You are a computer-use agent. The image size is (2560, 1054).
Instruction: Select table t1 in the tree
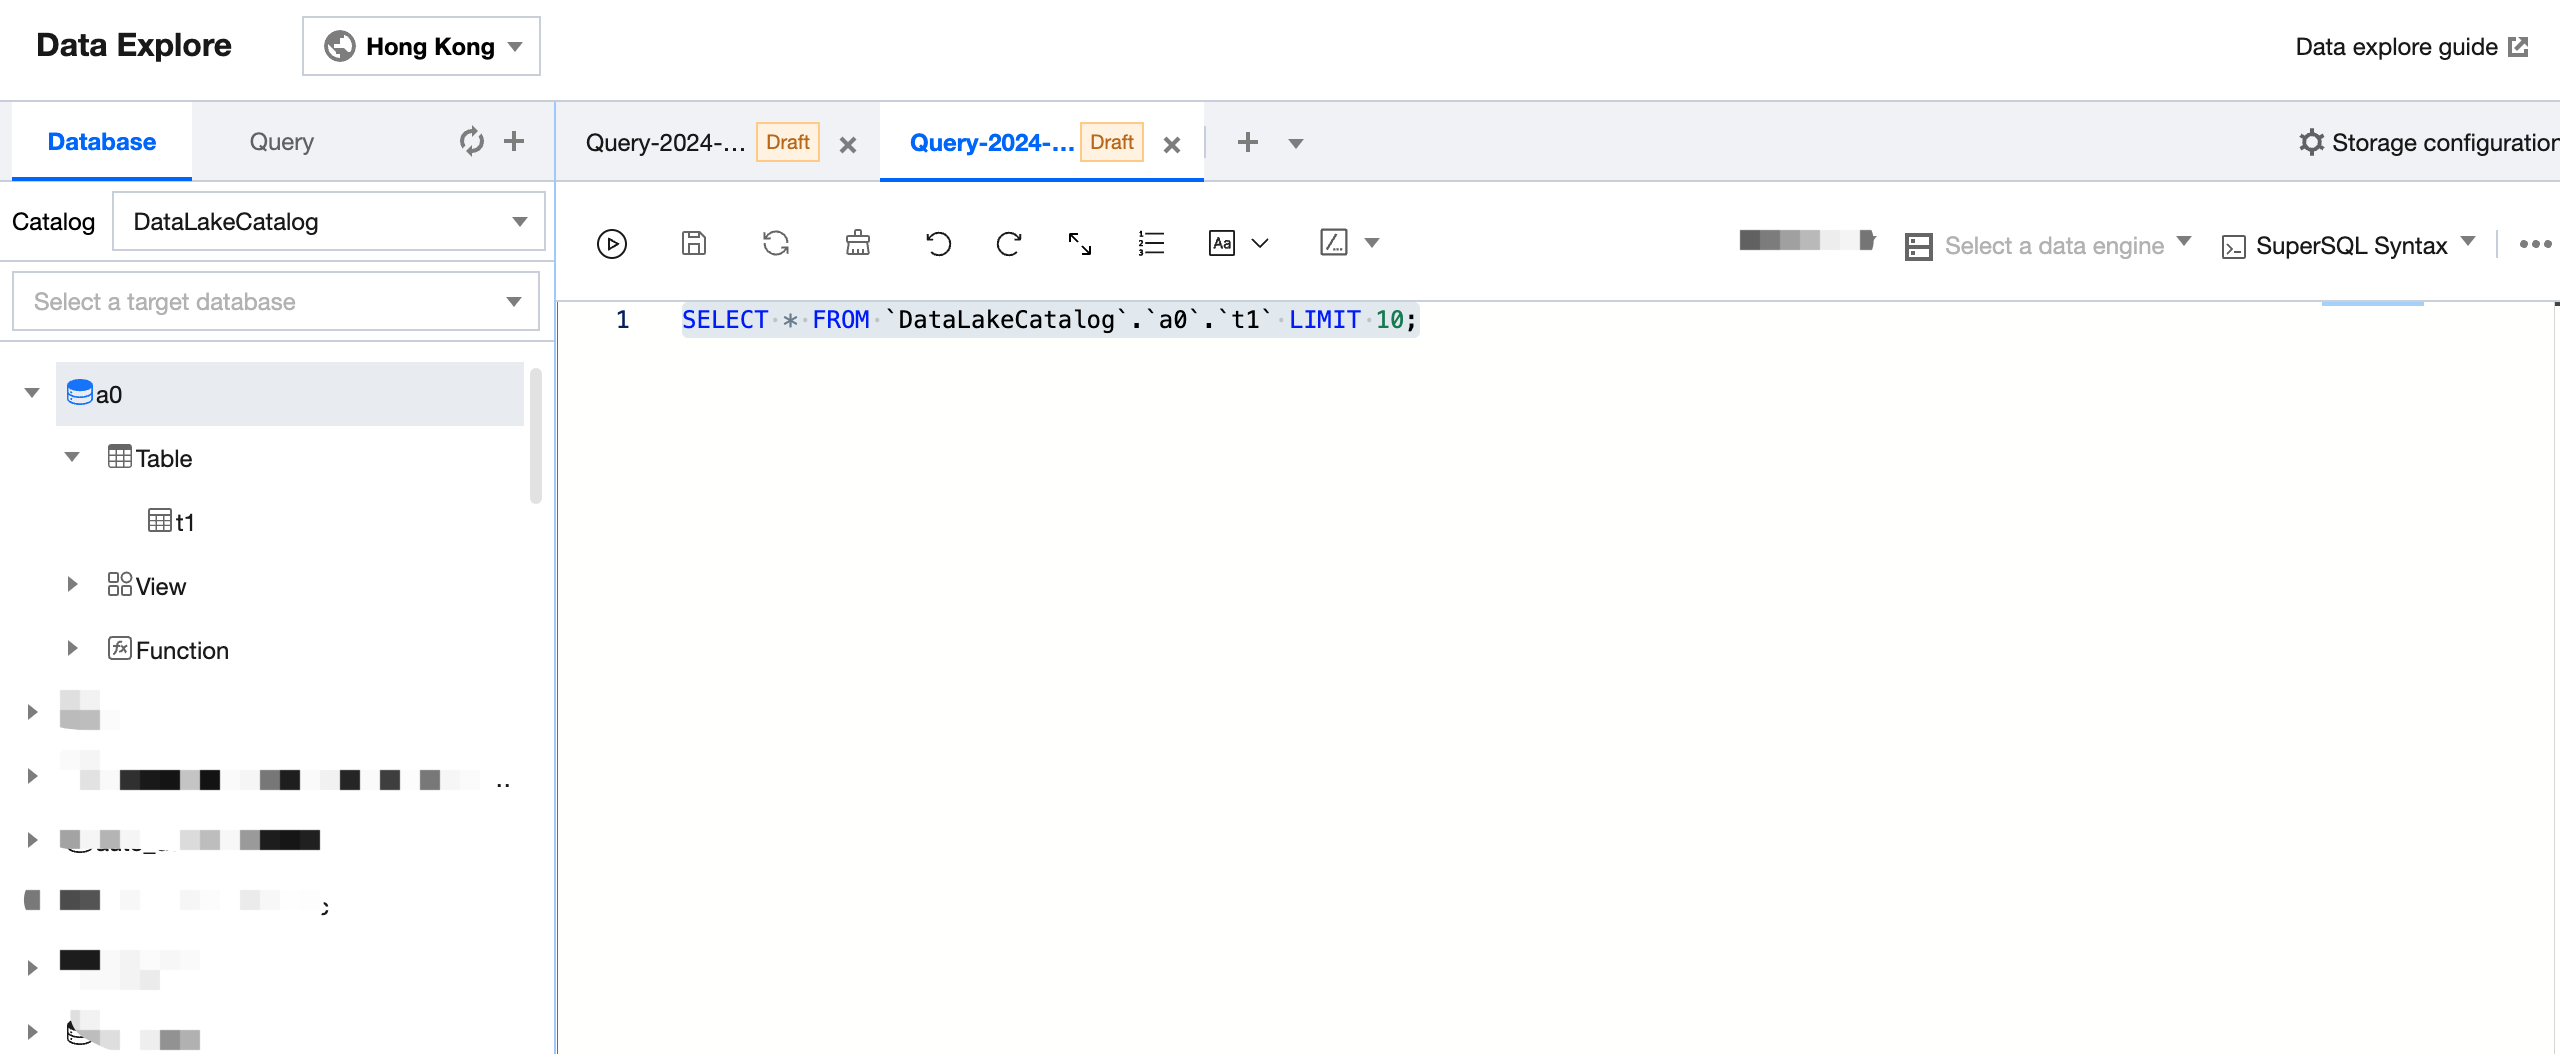coord(184,522)
